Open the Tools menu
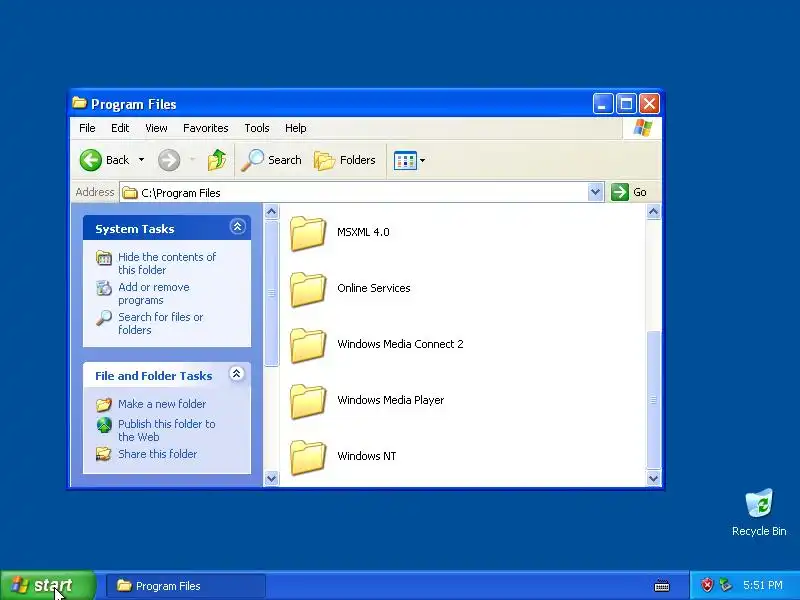The height and width of the screenshot is (600, 800). click(257, 128)
